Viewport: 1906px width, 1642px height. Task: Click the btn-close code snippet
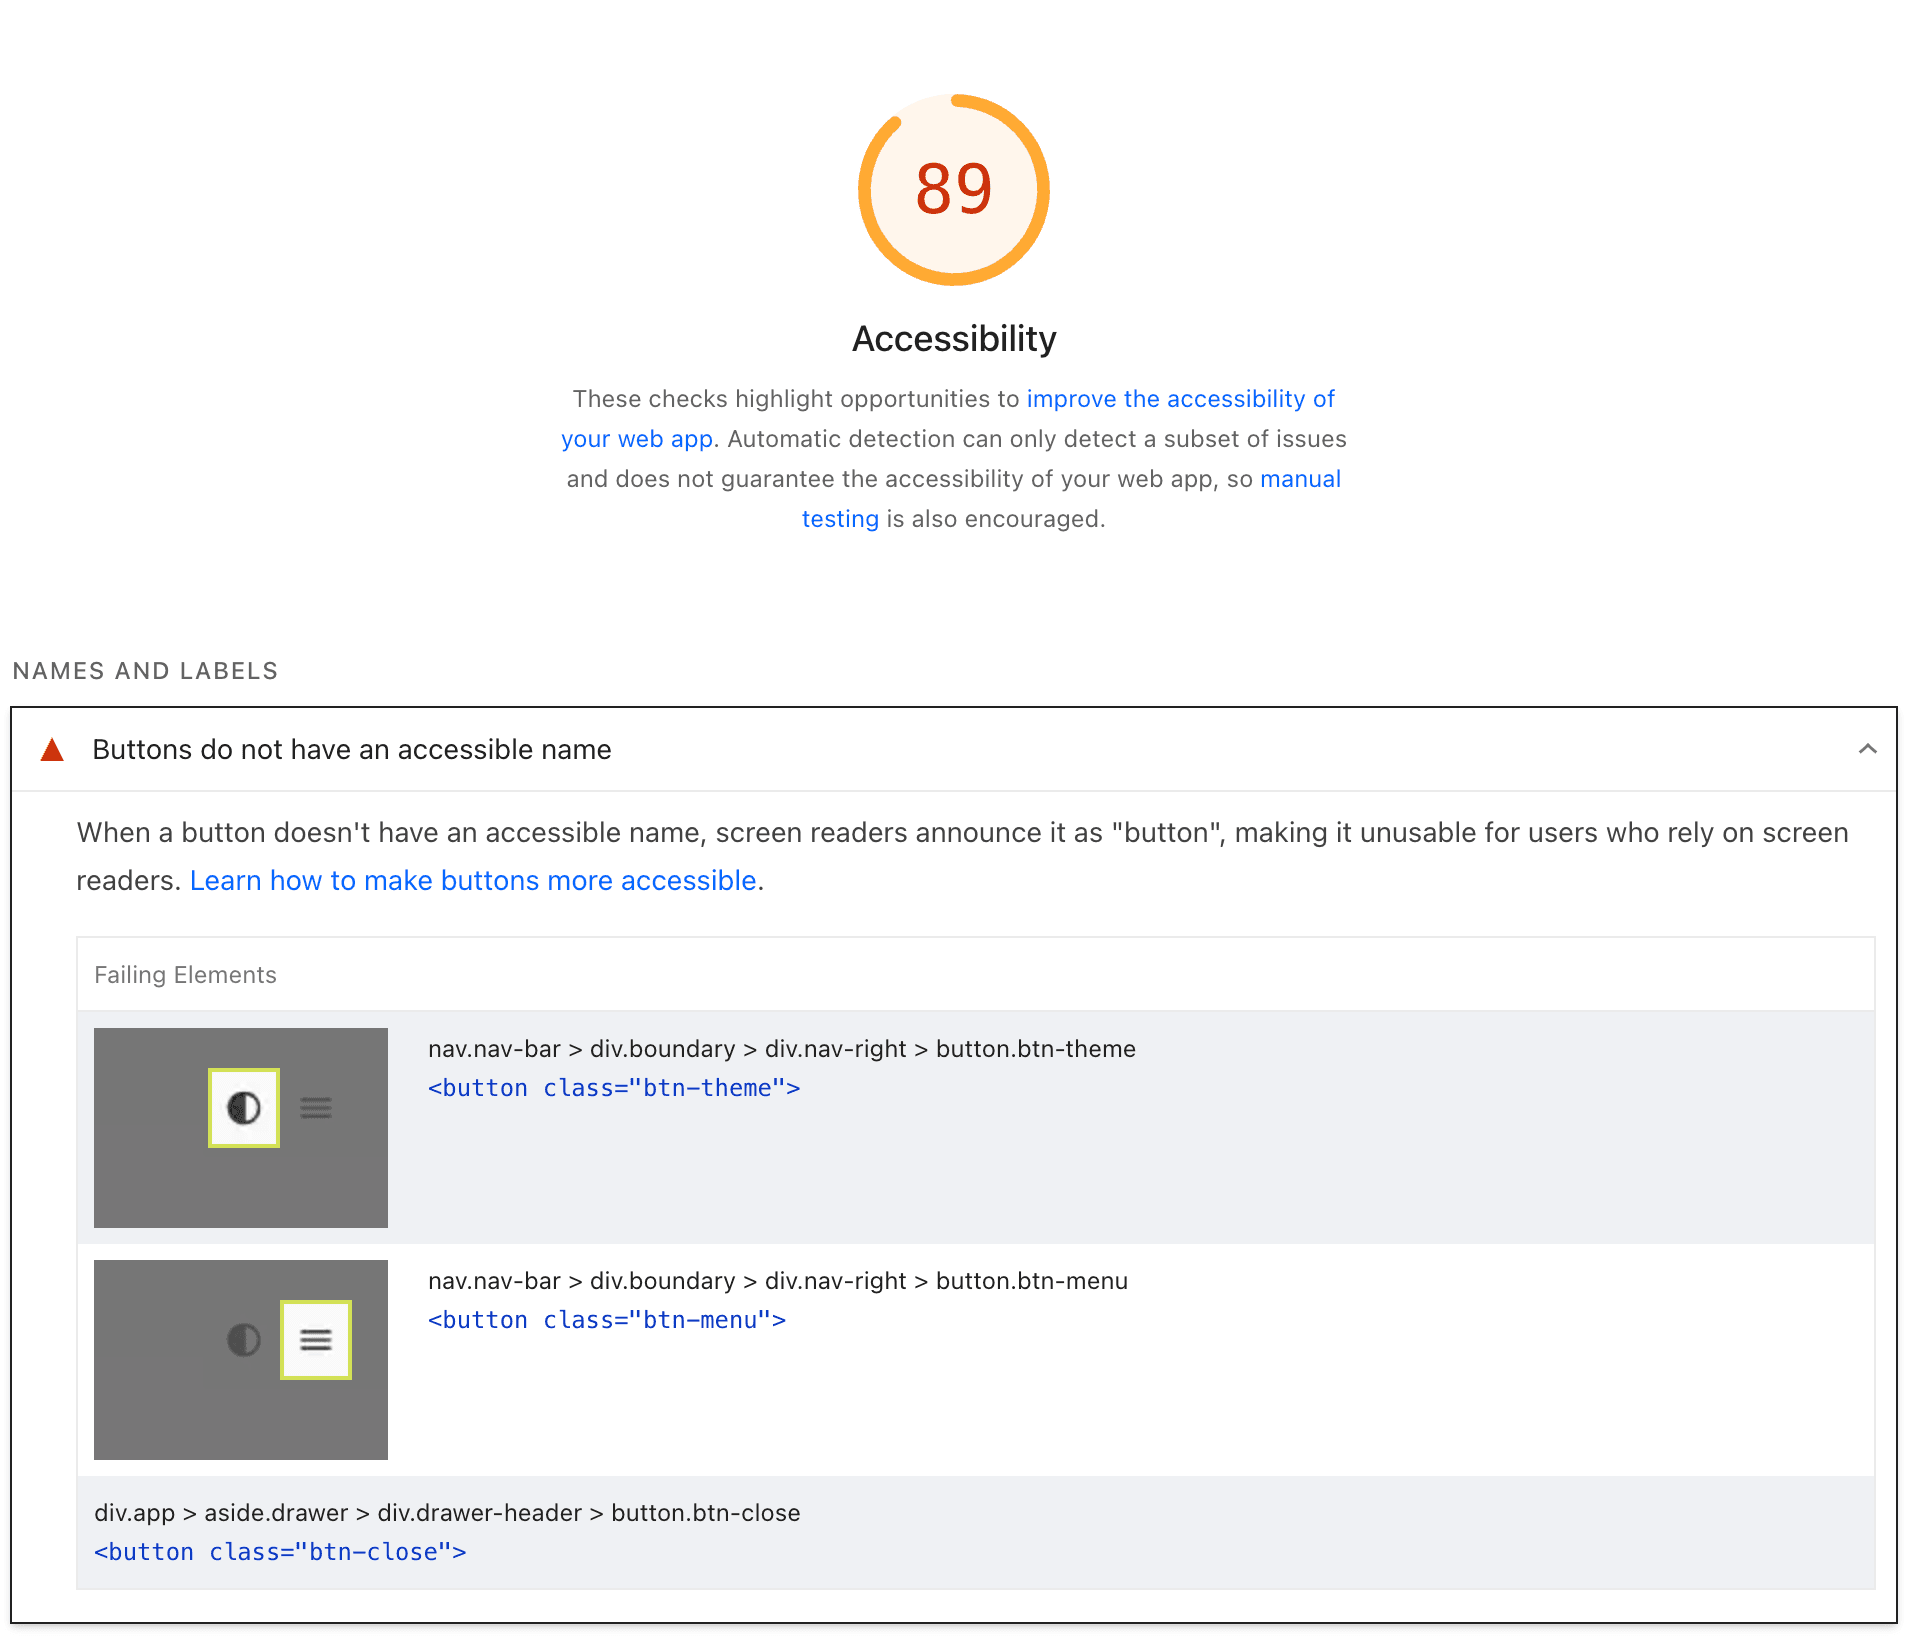point(280,1552)
